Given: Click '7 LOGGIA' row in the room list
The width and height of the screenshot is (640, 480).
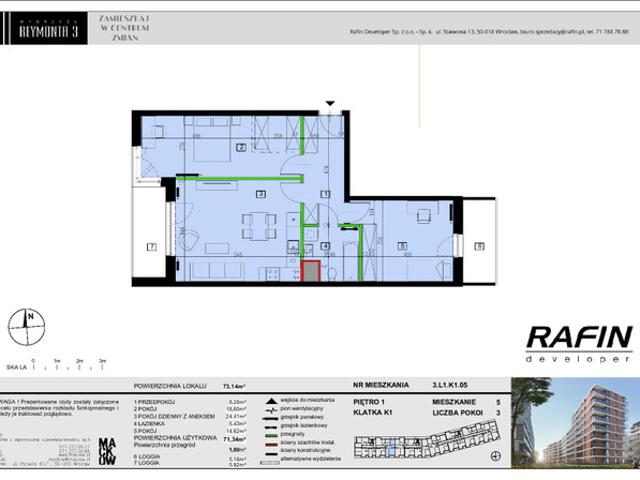Looking at the screenshot, I should (x=190, y=463).
